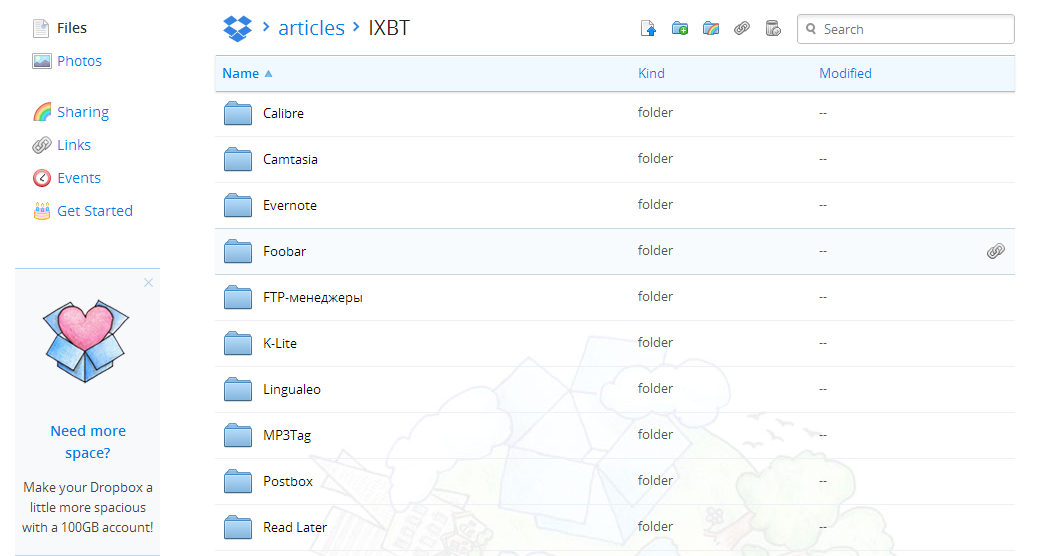Click the Events clock icon in sidebar
Screen dimensions: 1038x556
pos(42,178)
